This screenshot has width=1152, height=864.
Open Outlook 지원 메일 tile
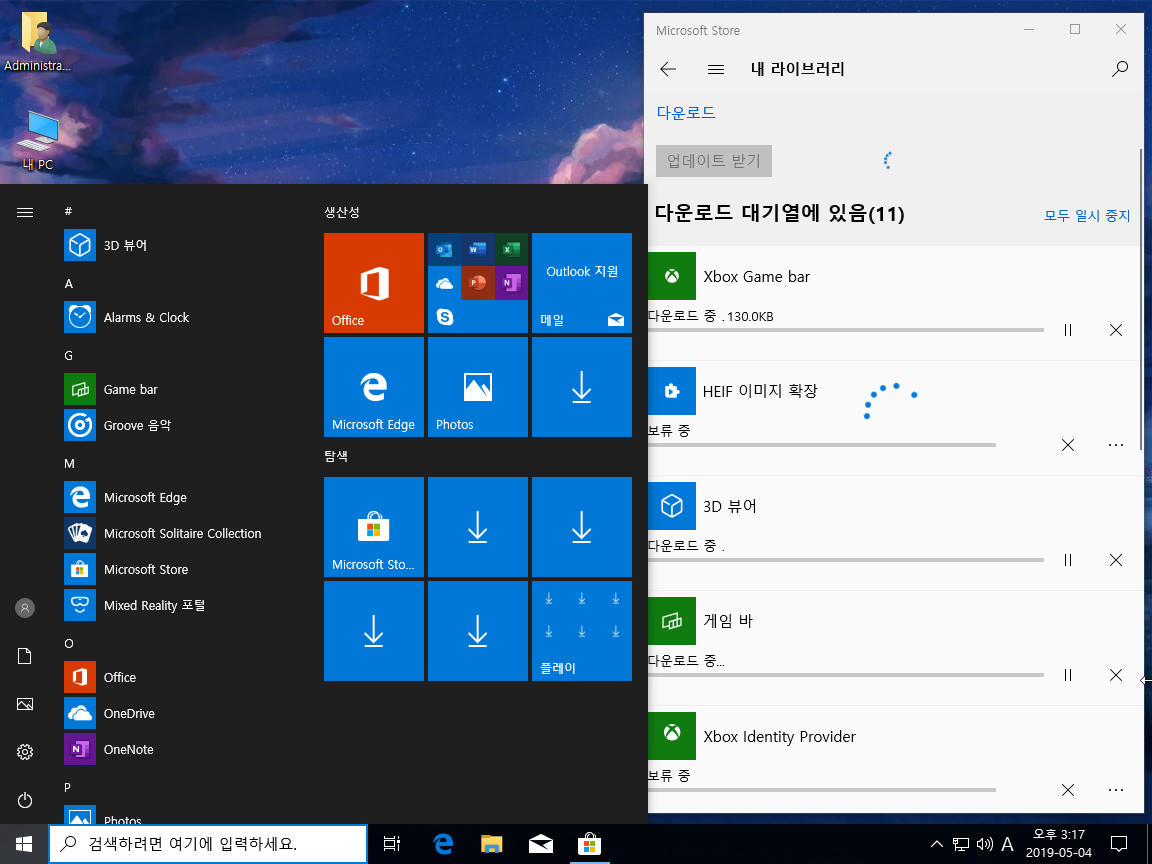coord(582,283)
